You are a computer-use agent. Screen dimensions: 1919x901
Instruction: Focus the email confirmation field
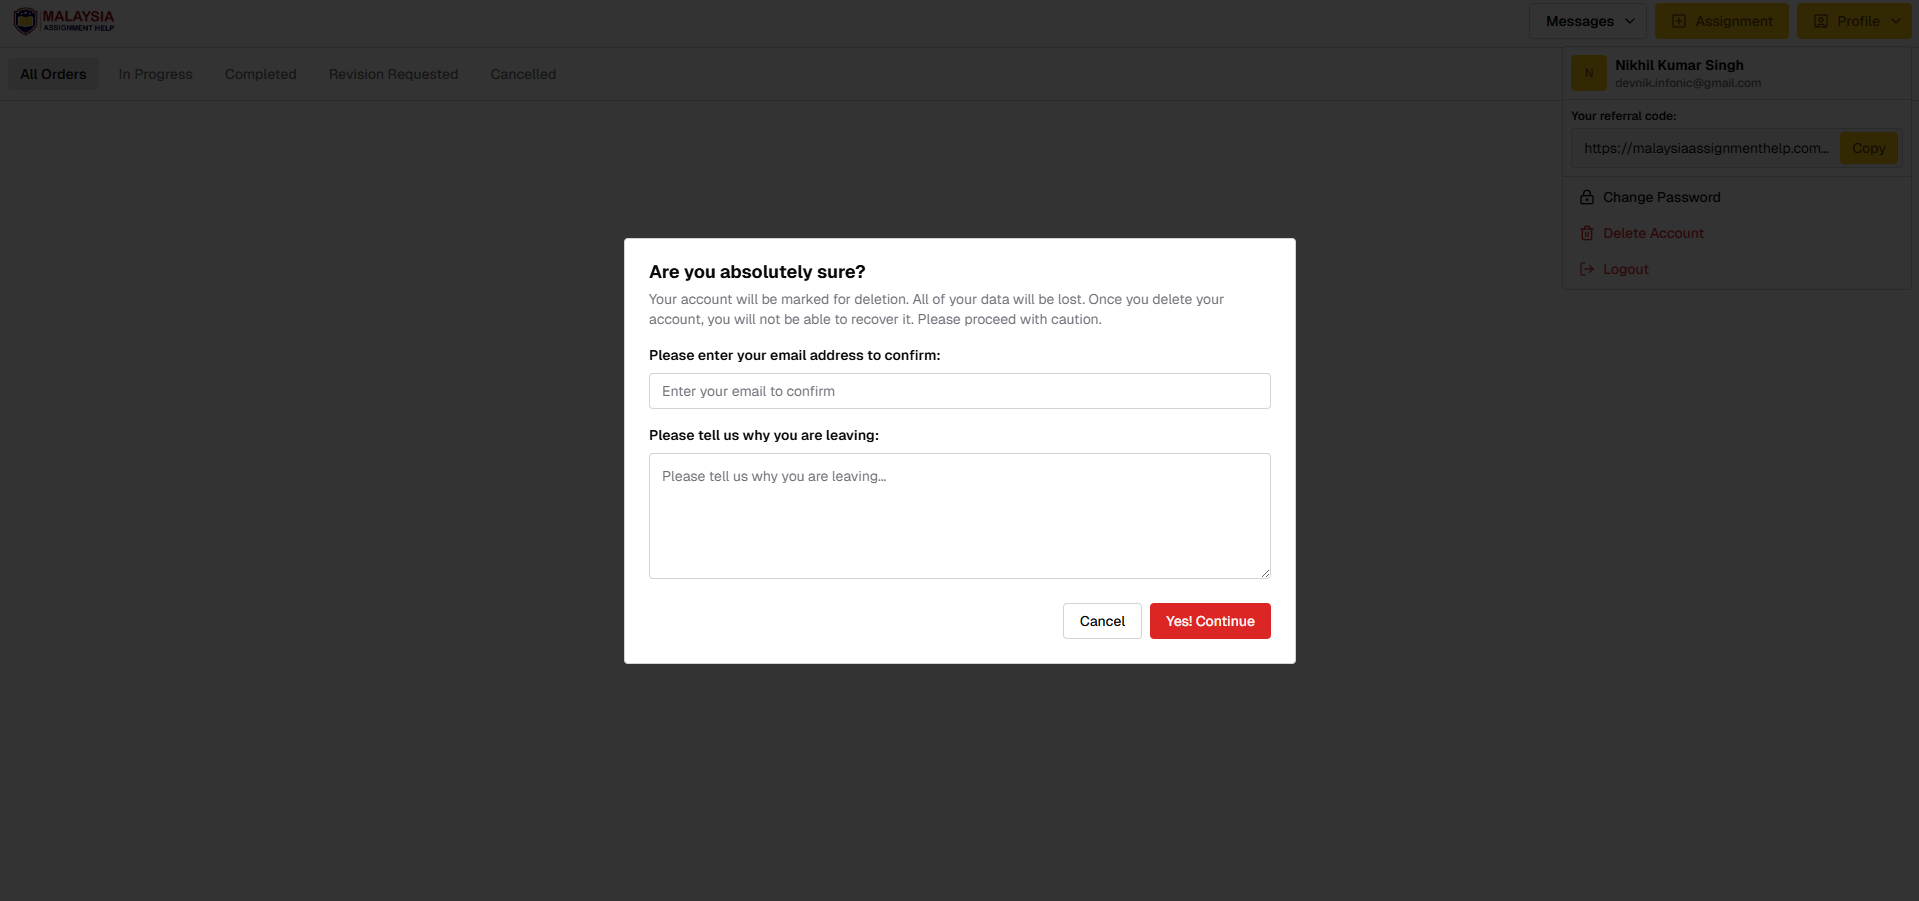pyautogui.click(x=960, y=391)
